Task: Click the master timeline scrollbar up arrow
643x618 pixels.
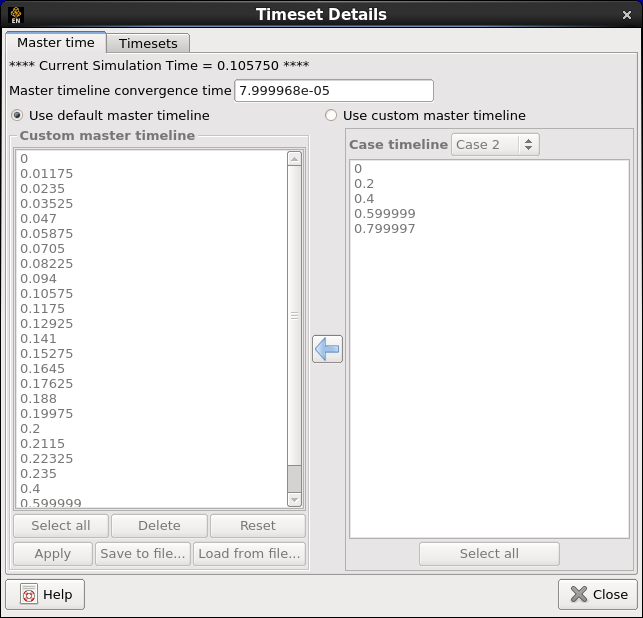Action: pos(294,159)
